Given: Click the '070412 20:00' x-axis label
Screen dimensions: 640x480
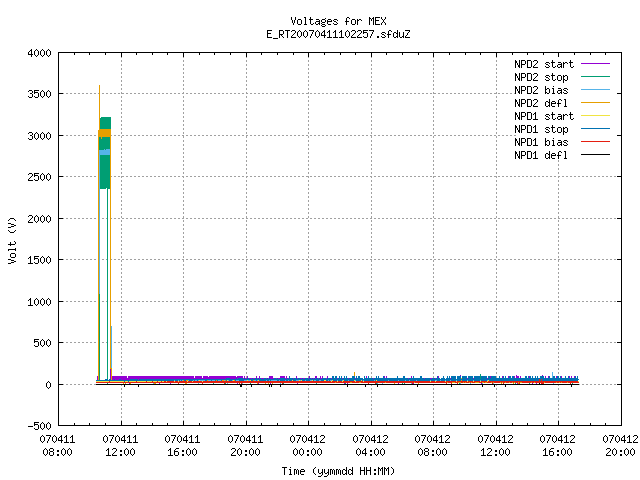Looking at the screenshot, I should pos(620,446).
